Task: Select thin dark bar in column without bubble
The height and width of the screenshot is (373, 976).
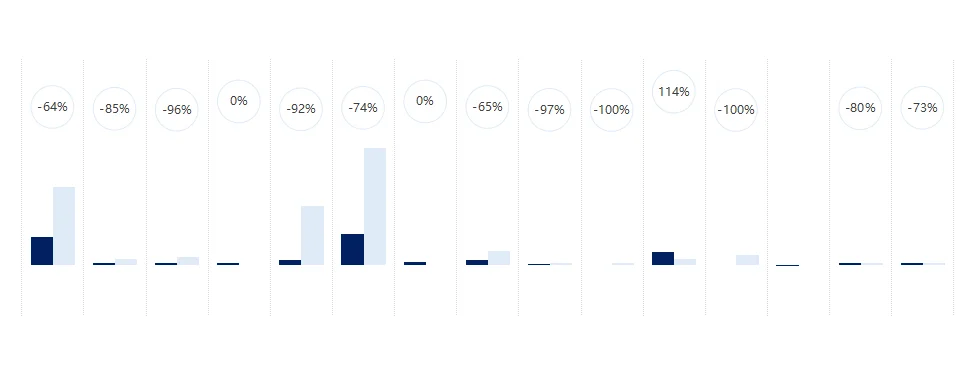Action: point(787,265)
